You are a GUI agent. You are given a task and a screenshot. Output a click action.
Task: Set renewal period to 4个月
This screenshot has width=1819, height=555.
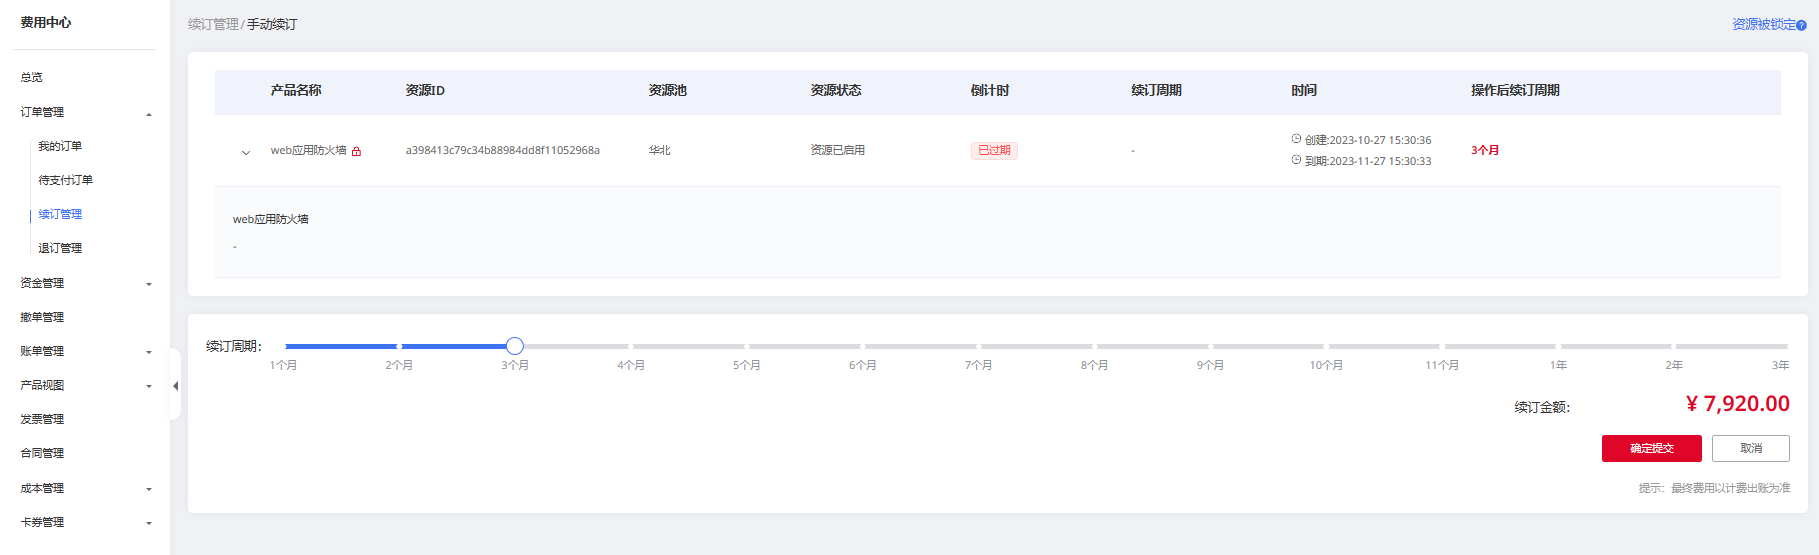[631, 365]
